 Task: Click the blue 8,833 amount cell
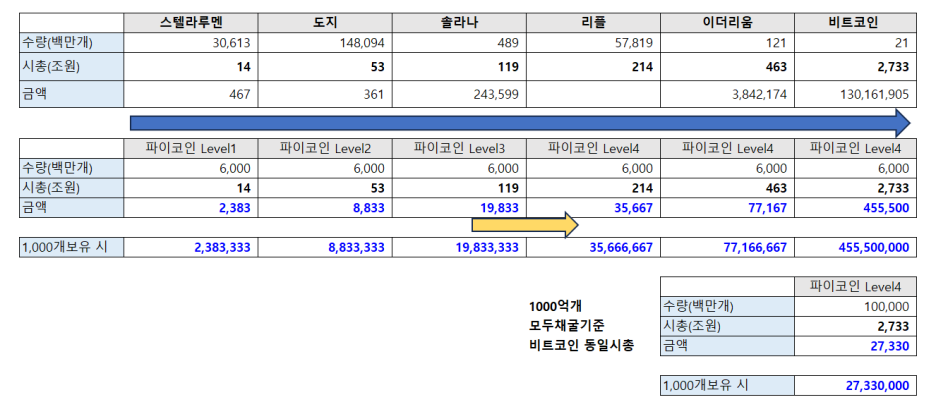[x=325, y=208]
